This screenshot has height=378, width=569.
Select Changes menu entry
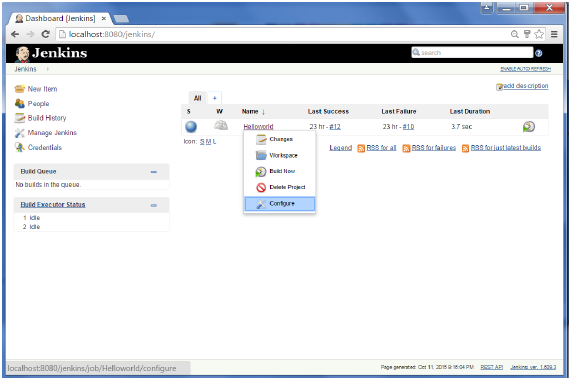coord(279,139)
